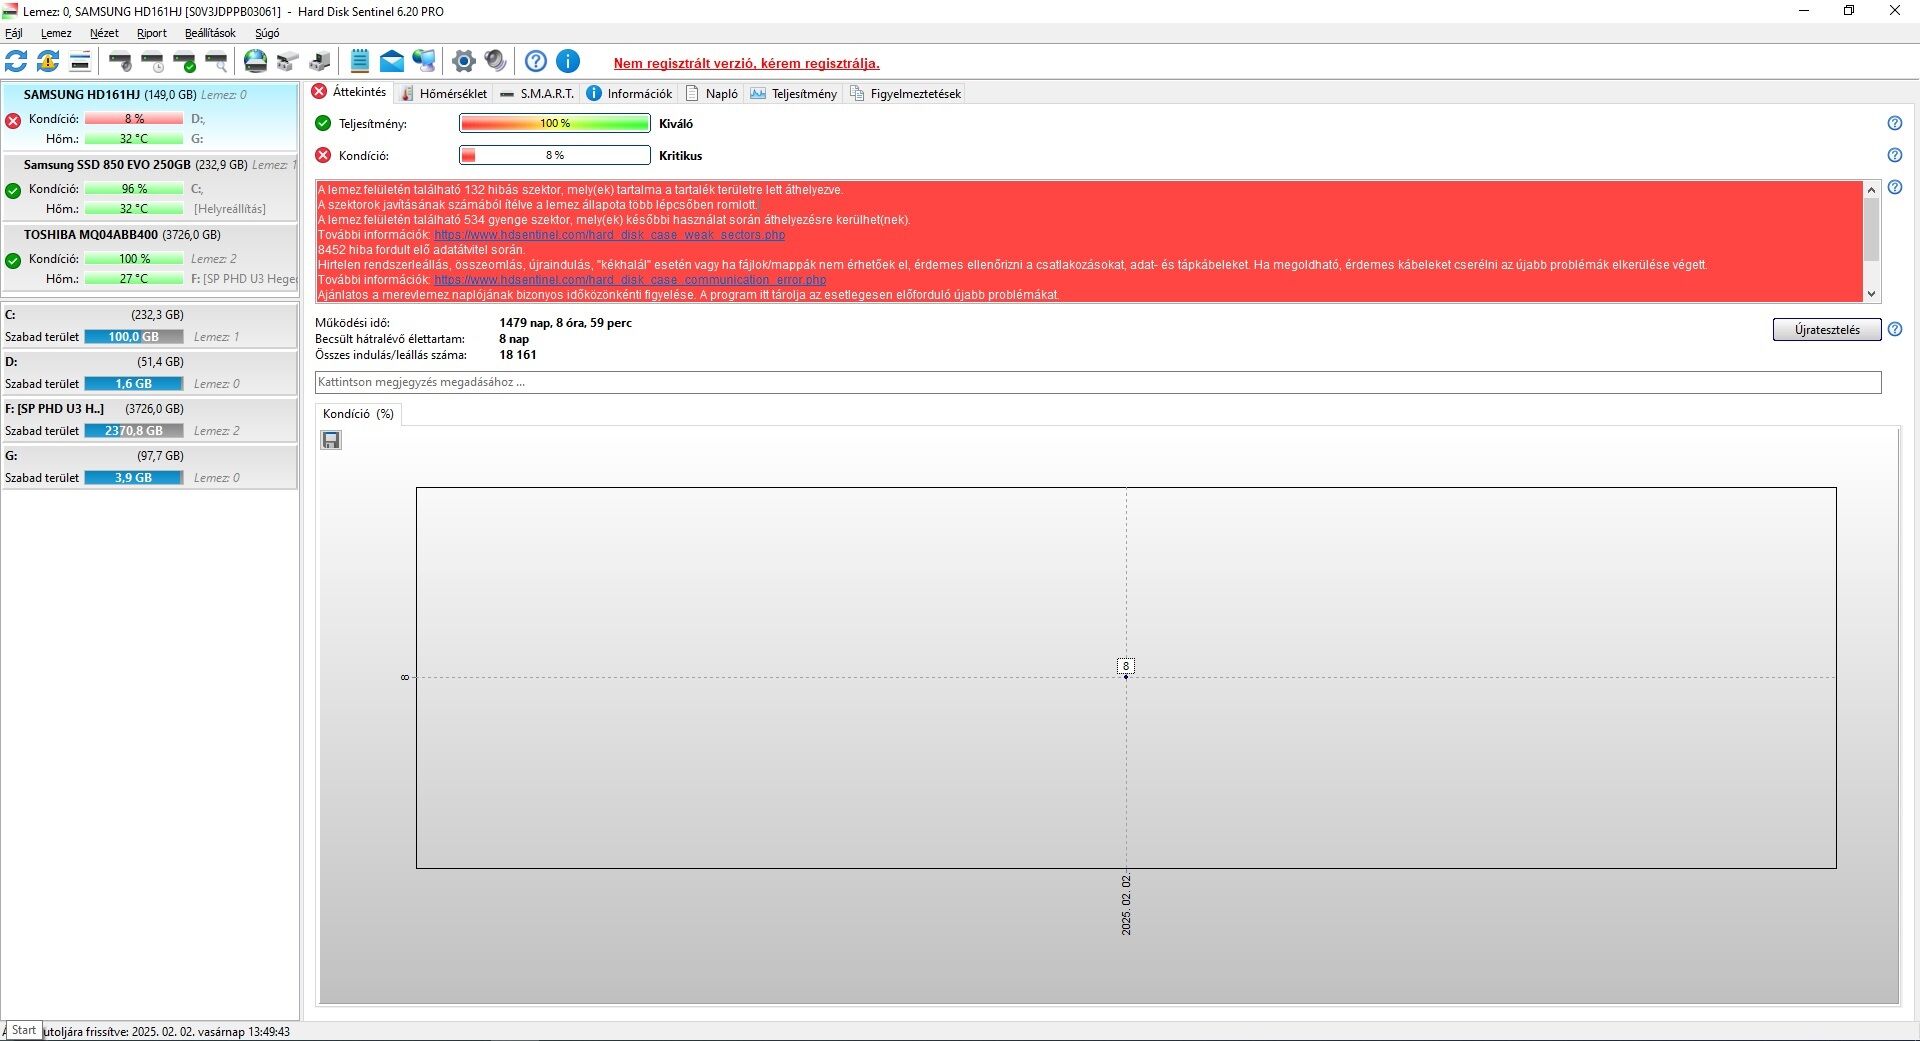Open the blue notepad report icon
This screenshot has width=1920, height=1041.
(360, 62)
